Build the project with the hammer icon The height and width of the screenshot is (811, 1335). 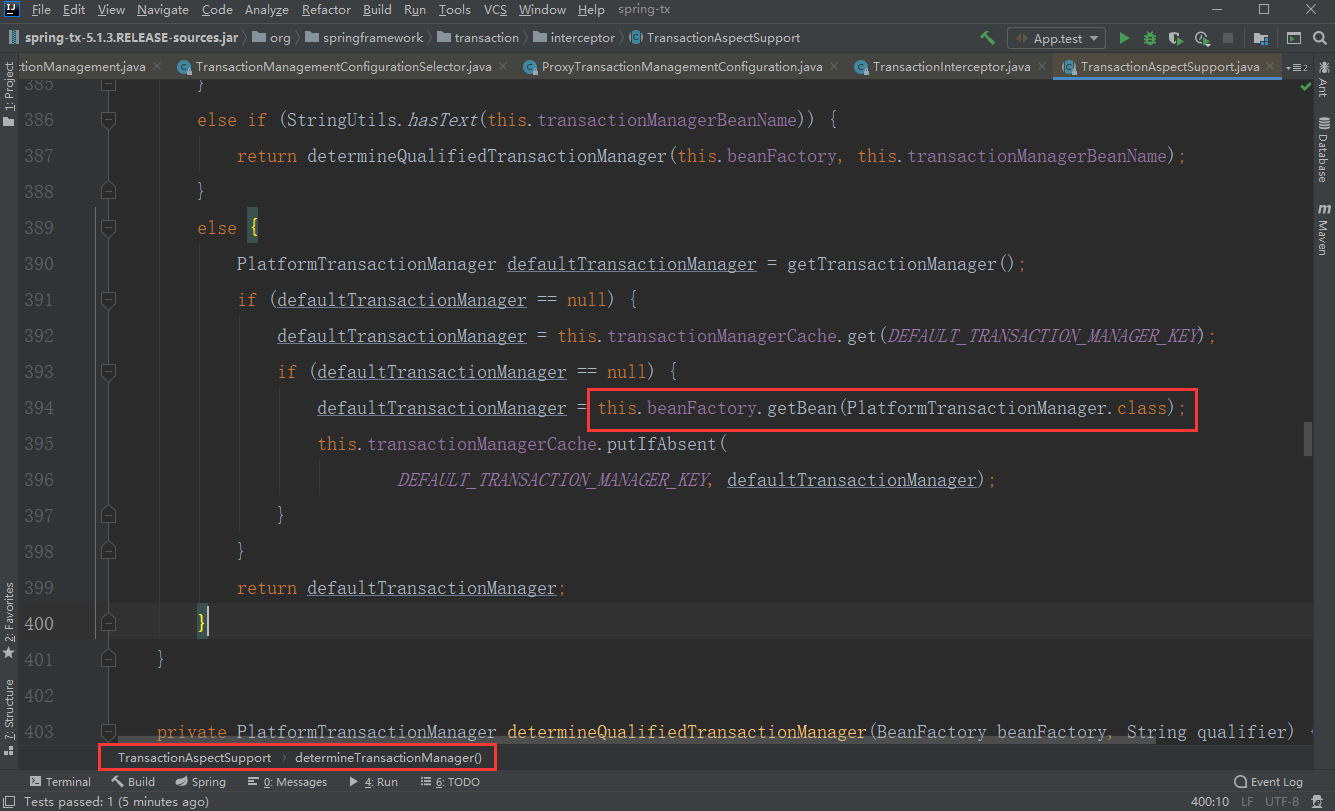point(987,37)
